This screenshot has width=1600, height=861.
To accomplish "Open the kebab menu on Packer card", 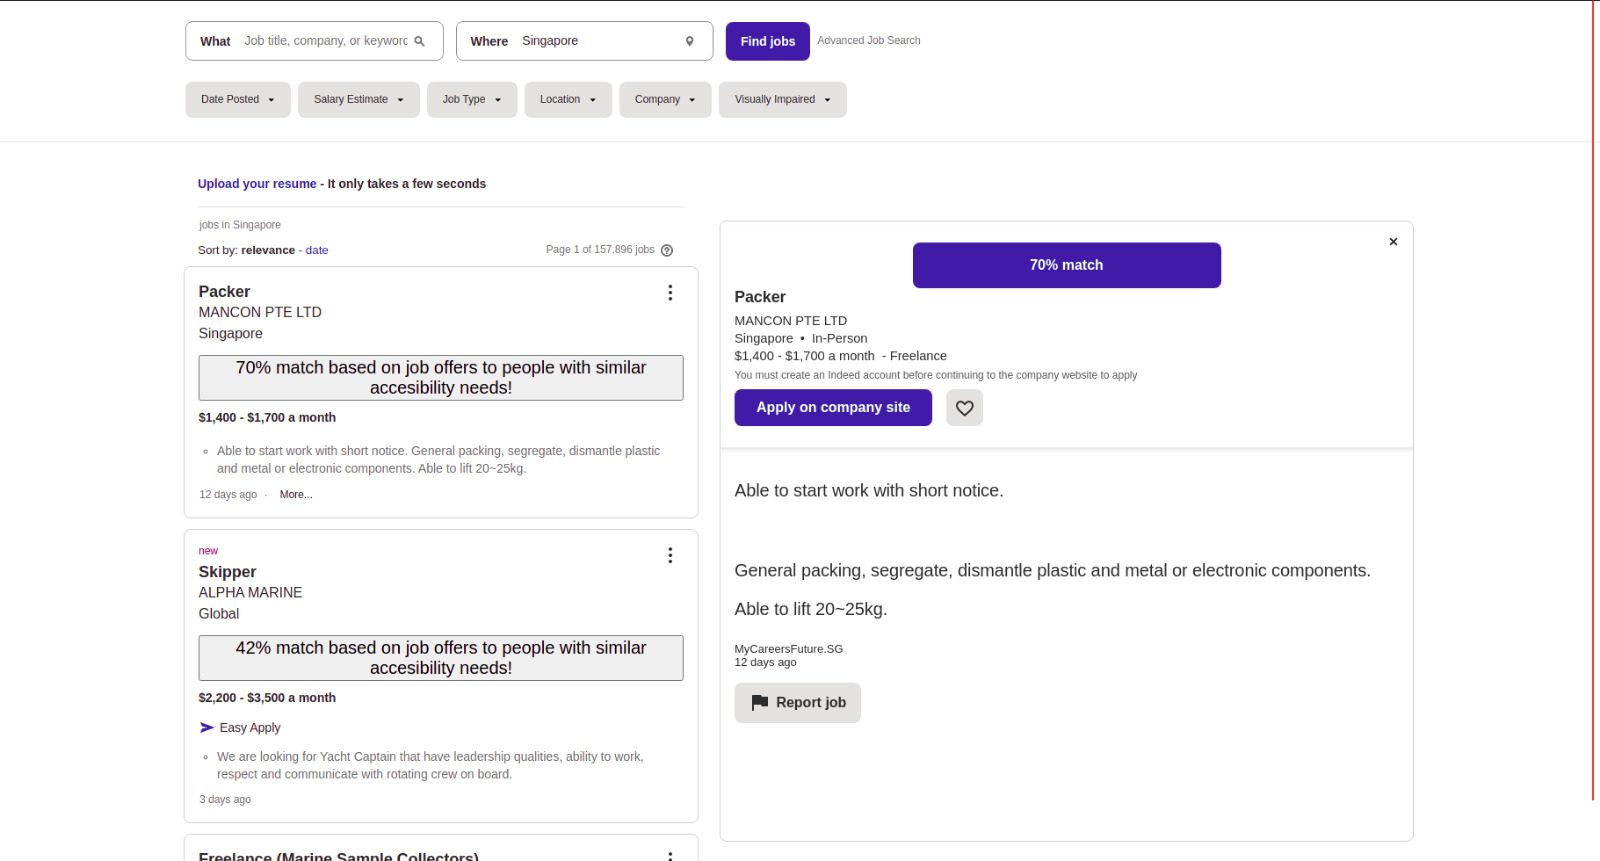I will click(x=670, y=292).
